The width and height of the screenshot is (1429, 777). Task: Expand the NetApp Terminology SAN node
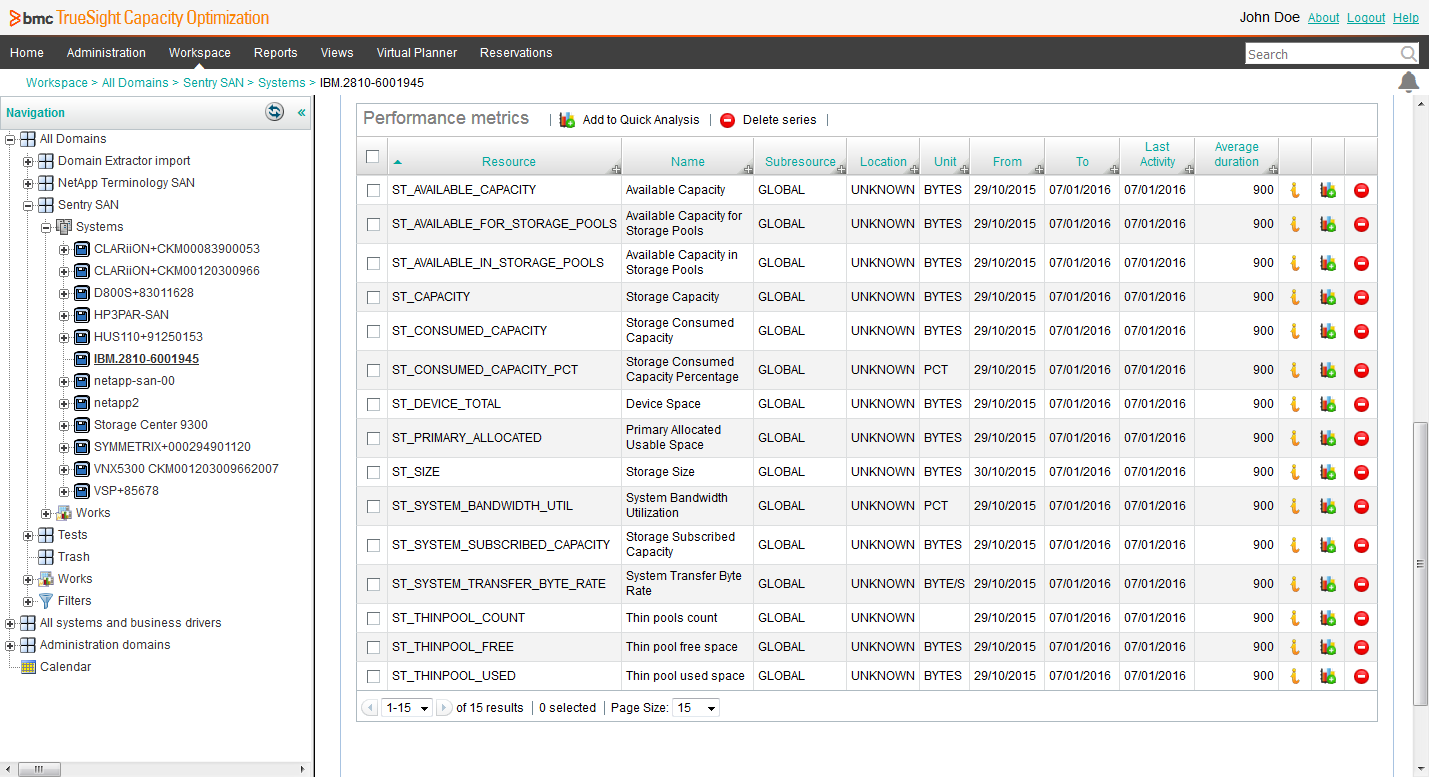[x=28, y=183]
